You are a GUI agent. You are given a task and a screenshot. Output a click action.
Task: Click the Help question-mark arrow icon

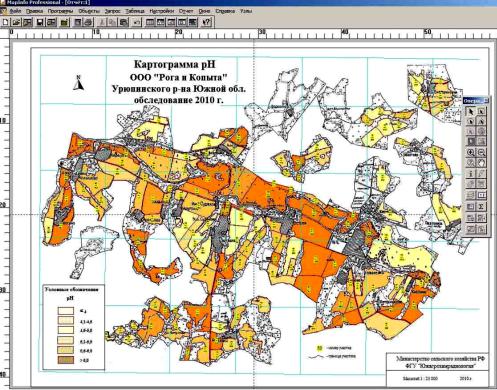(x=207, y=22)
